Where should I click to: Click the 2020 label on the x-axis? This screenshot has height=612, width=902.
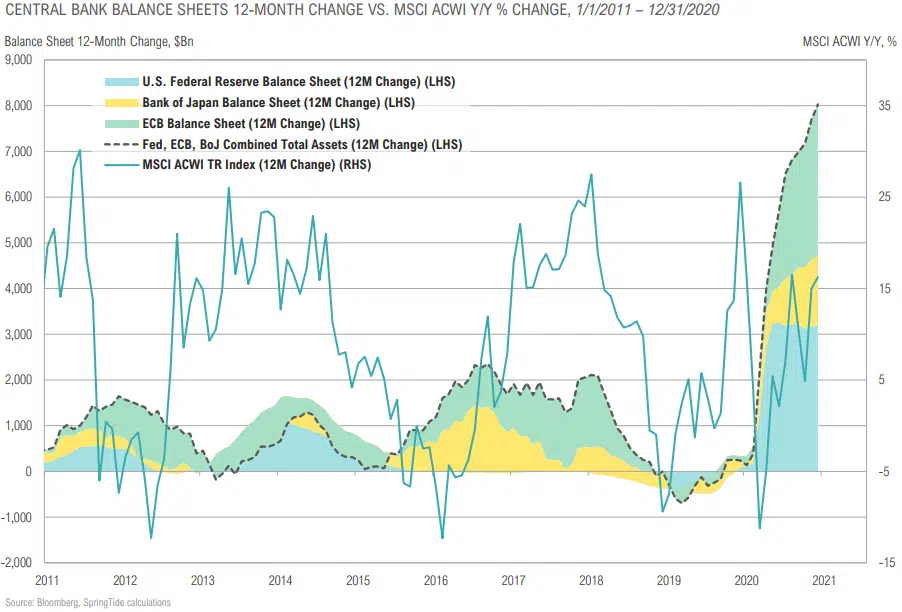click(x=746, y=579)
